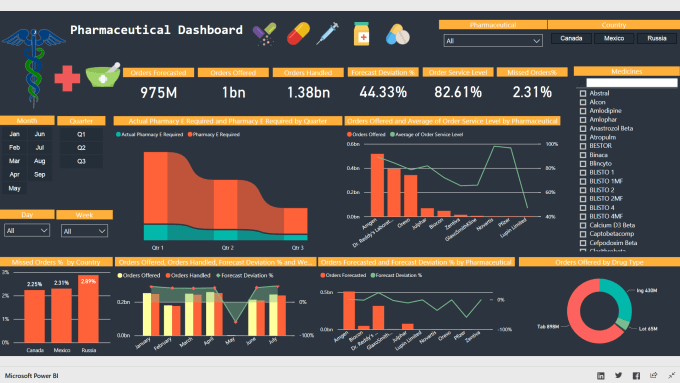Viewport: 680px width, 383px height.
Task: Open the Week dropdown
Action: coord(84,231)
